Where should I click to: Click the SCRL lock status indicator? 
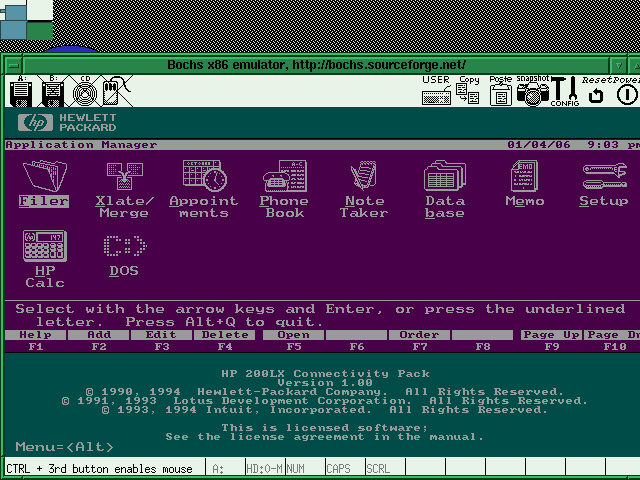tap(385, 469)
